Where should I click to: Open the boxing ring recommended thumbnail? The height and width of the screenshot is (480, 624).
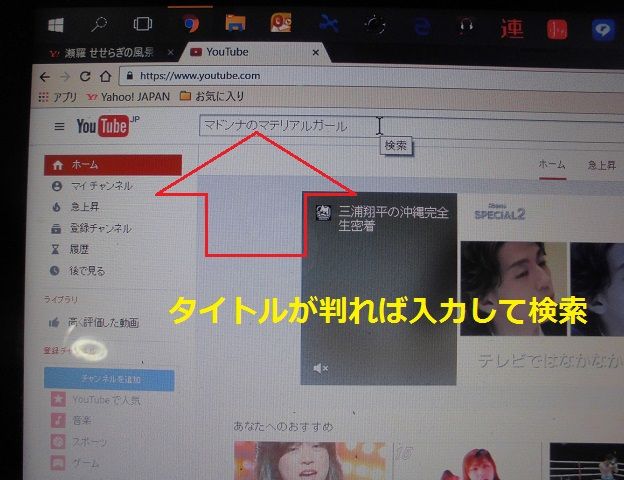587,462
